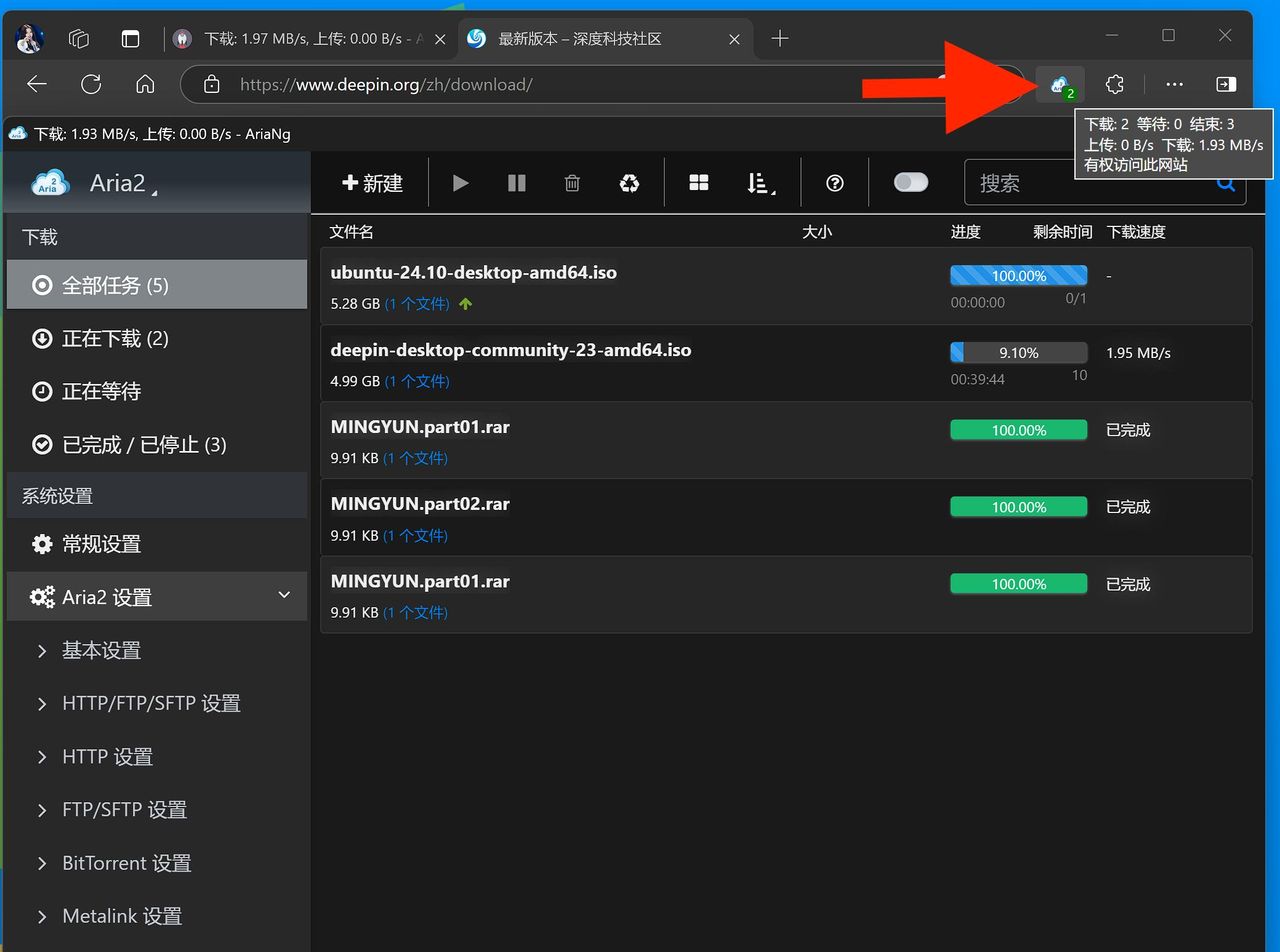Close the 下载 AriaNg browser tab
Image resolution: width=1280 pixels, height=952 pixels.
(x=441, y=39)
